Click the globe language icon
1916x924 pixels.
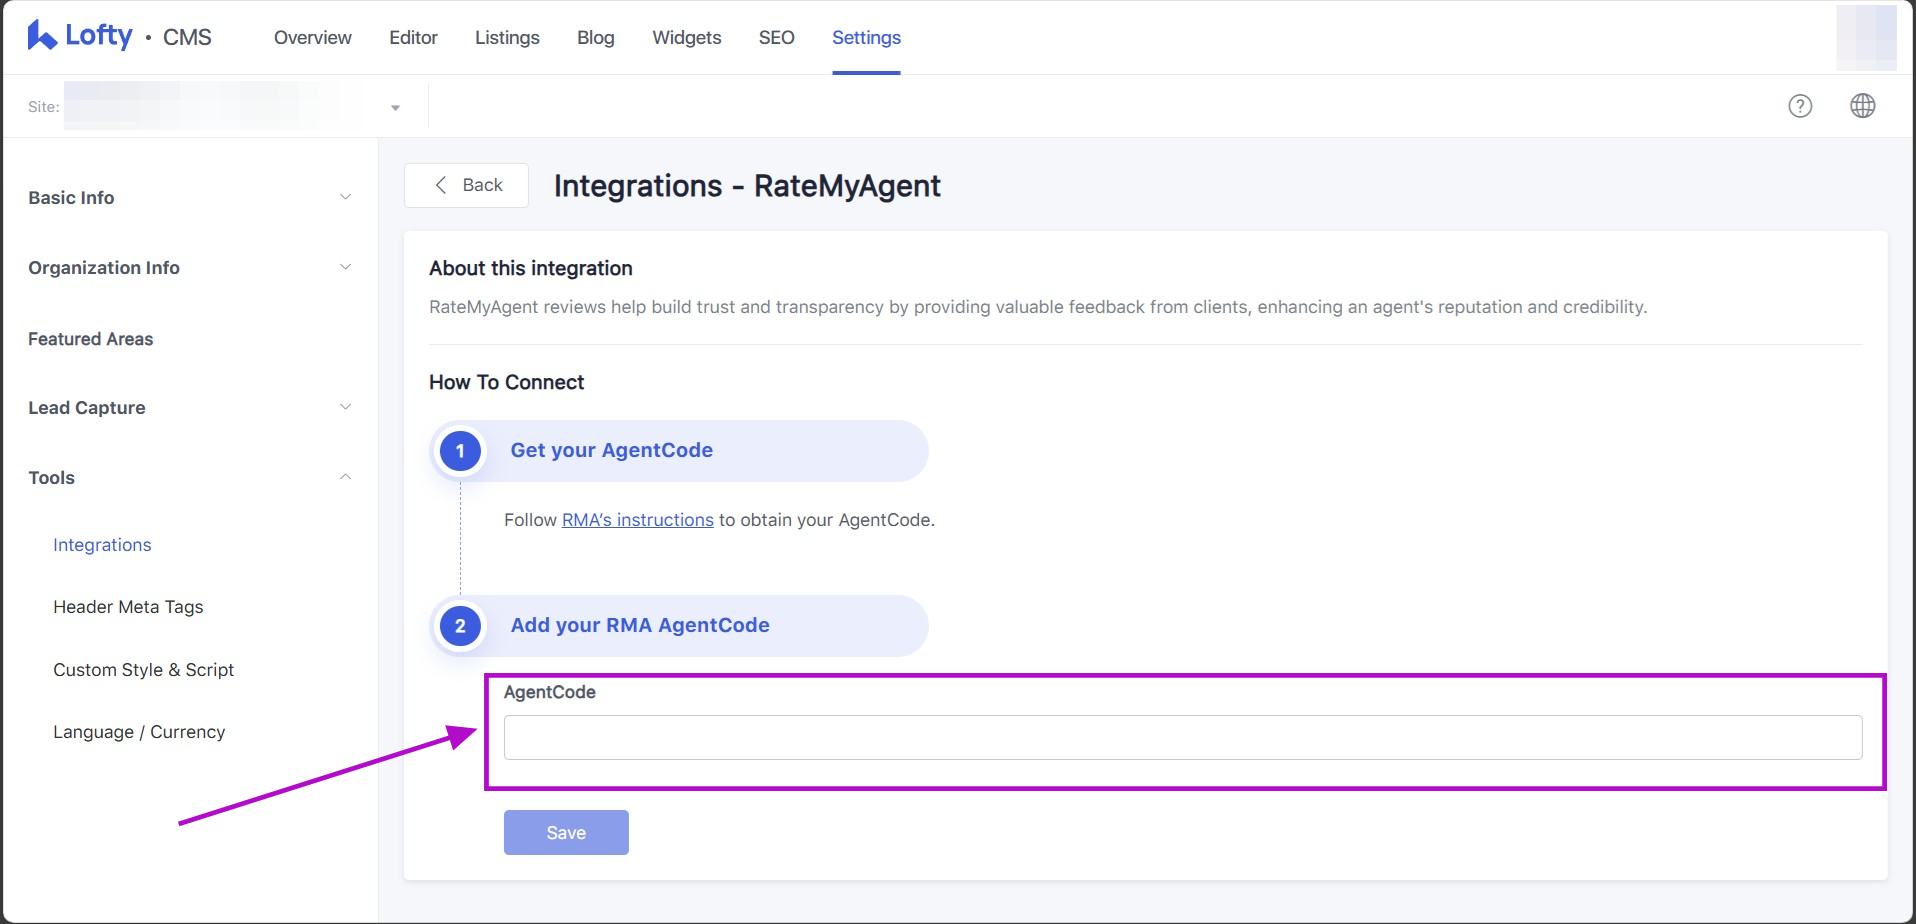[x=1862, y=106]
